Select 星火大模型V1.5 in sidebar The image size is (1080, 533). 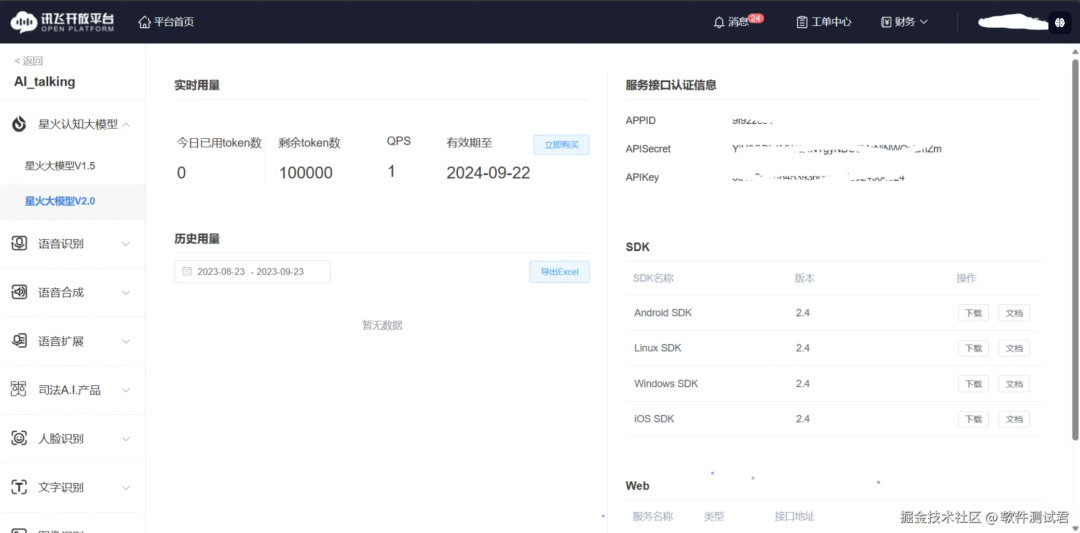(60, 166)
